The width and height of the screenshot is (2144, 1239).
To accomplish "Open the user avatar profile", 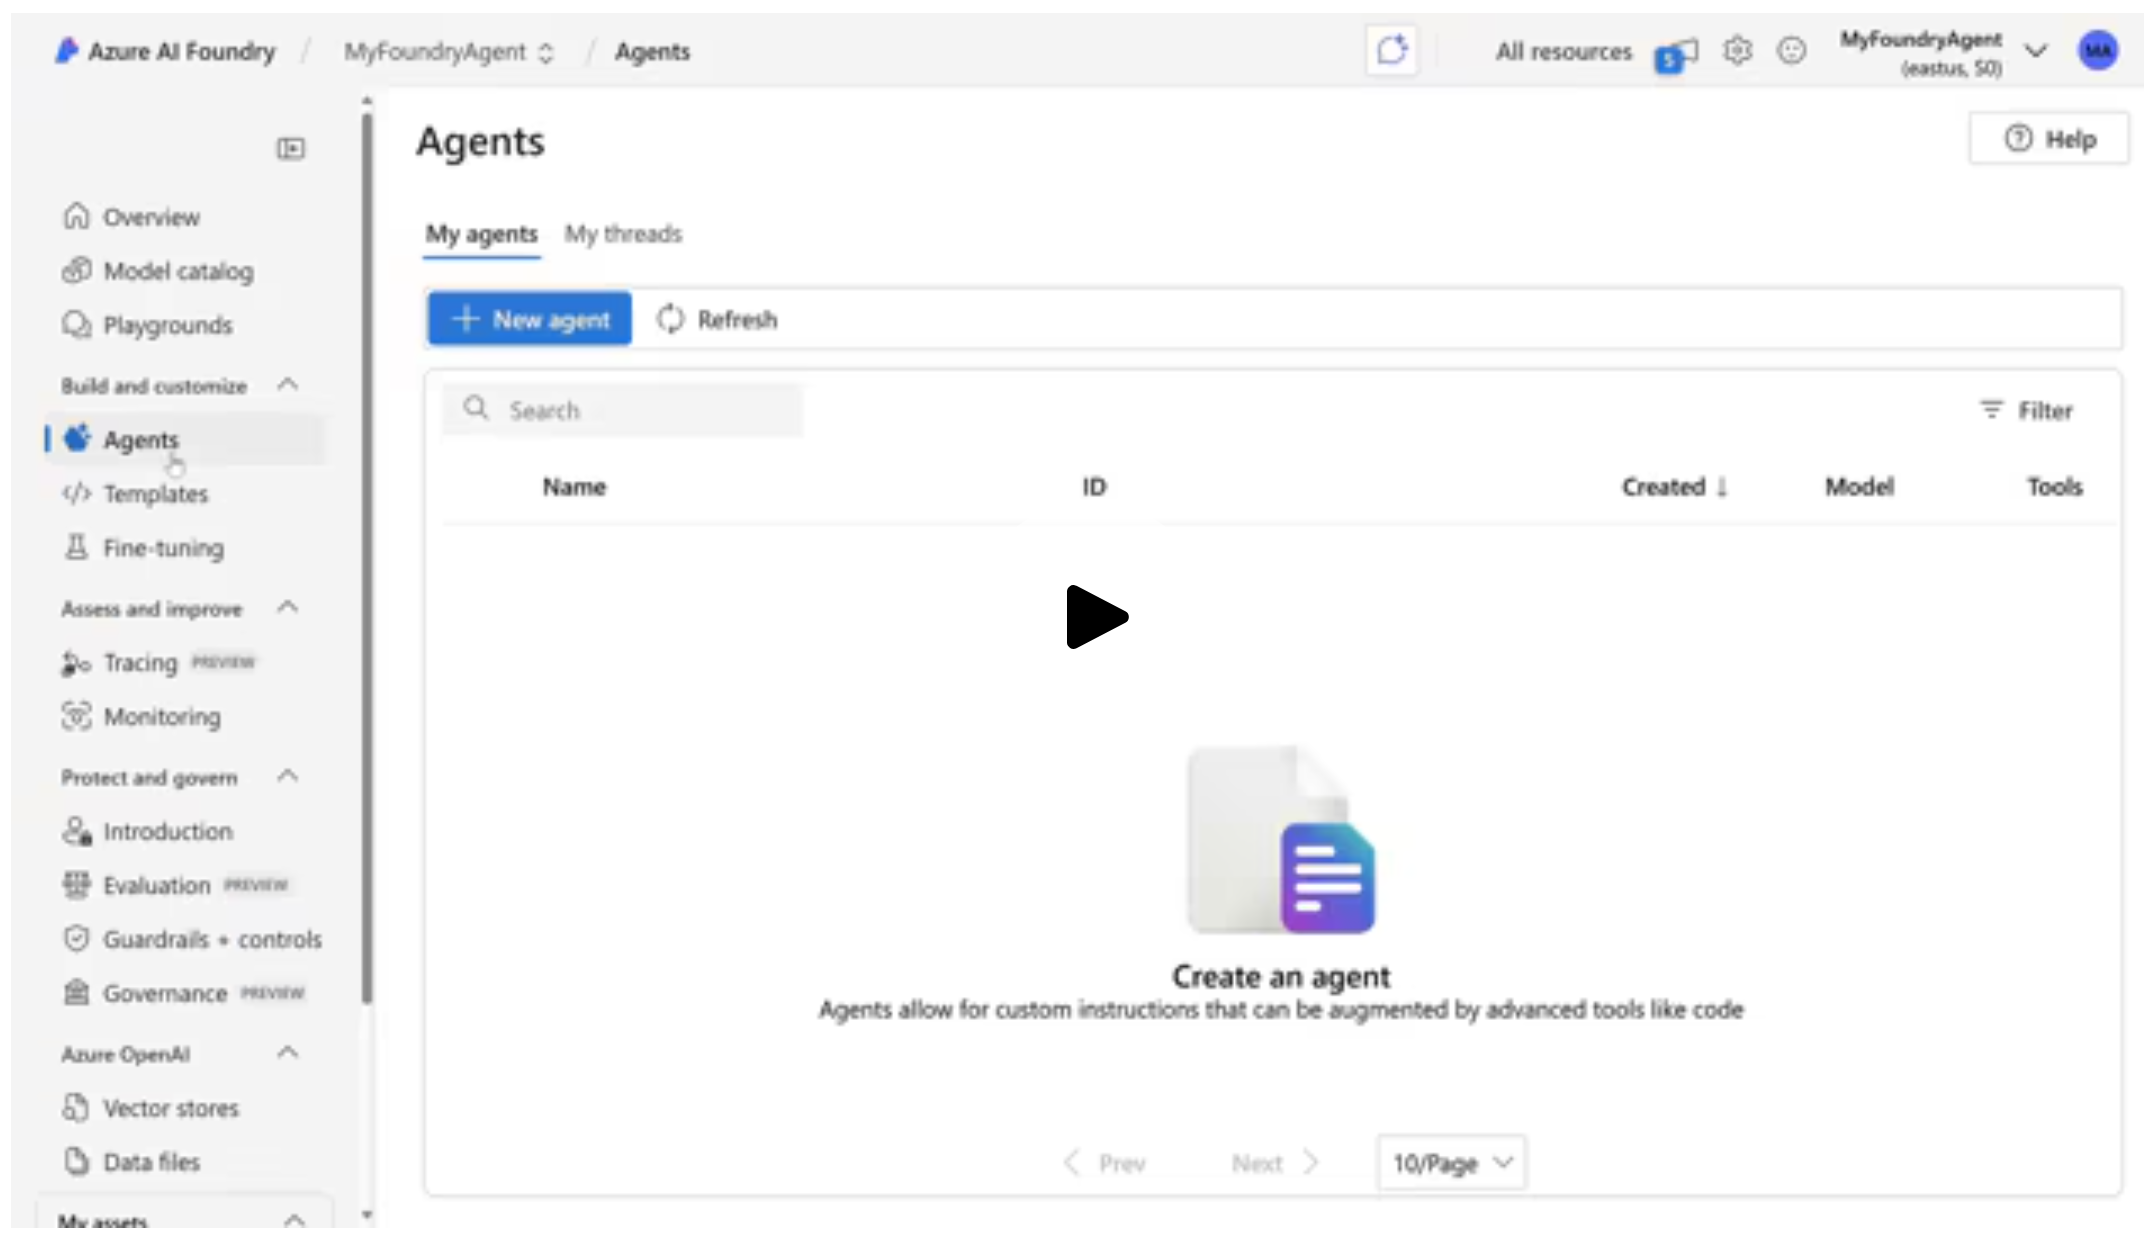I will pos(2098,50).
